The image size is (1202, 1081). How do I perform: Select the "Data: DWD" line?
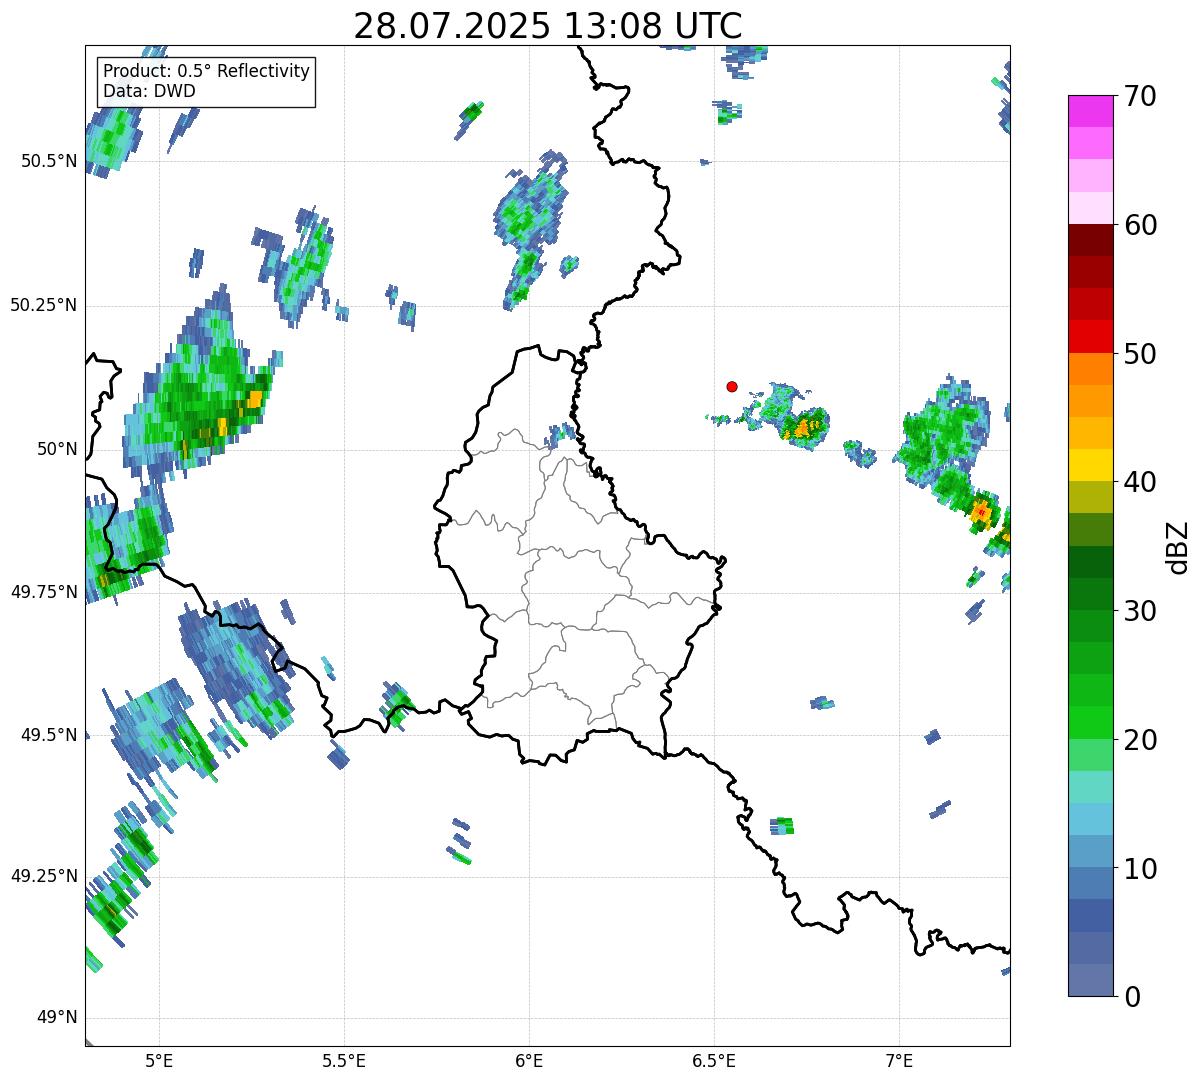tap(150, 91)
